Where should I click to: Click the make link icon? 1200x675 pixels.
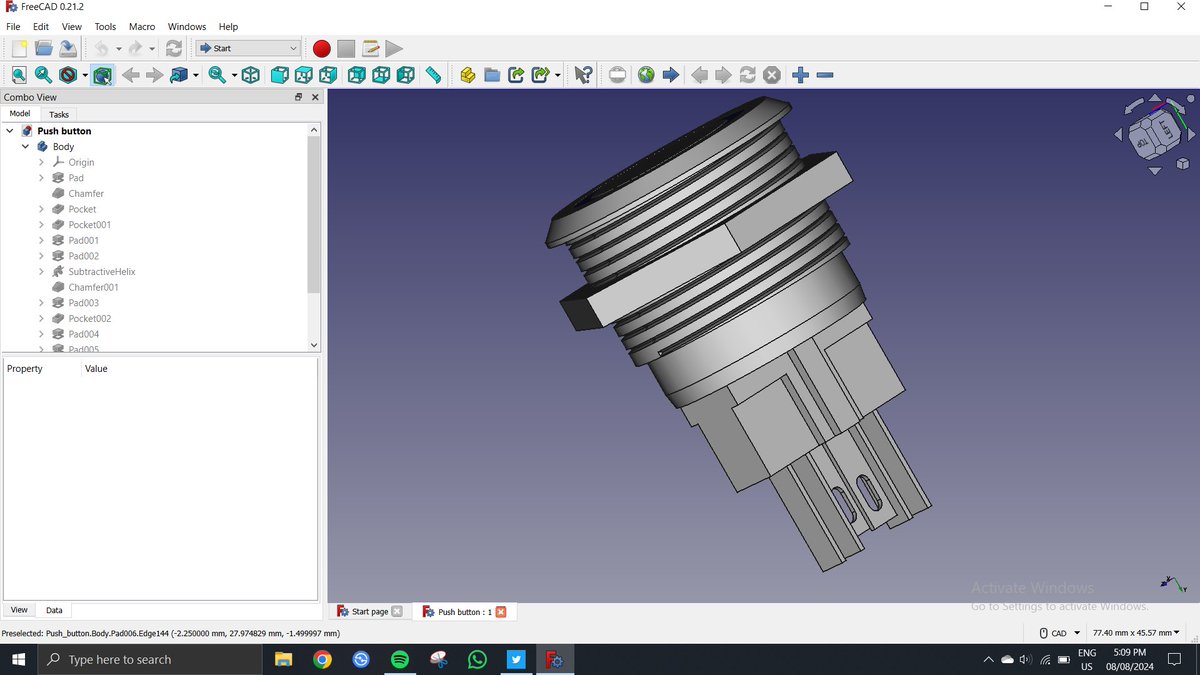pyautogui.click(x=516, y=75)
